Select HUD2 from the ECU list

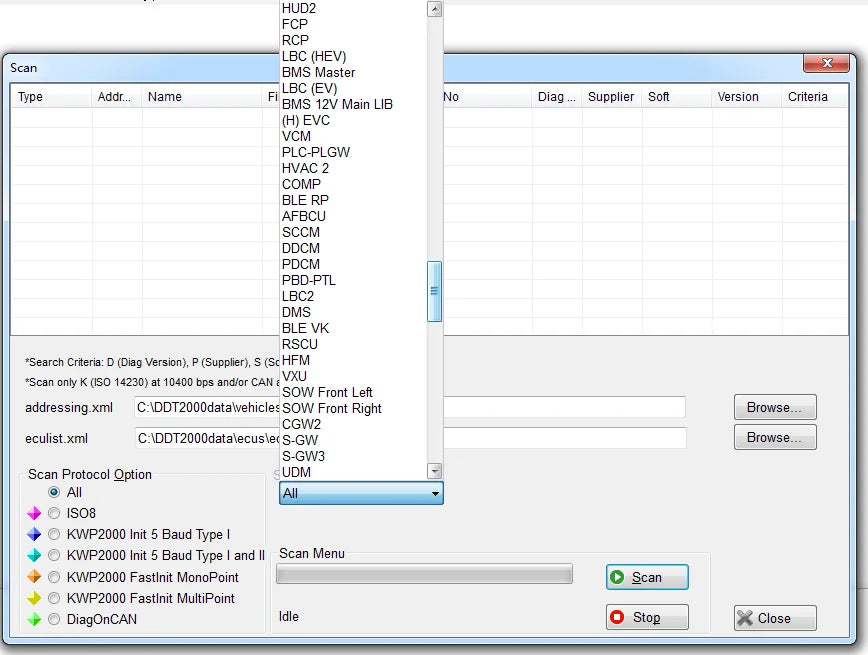click(353, 8)
